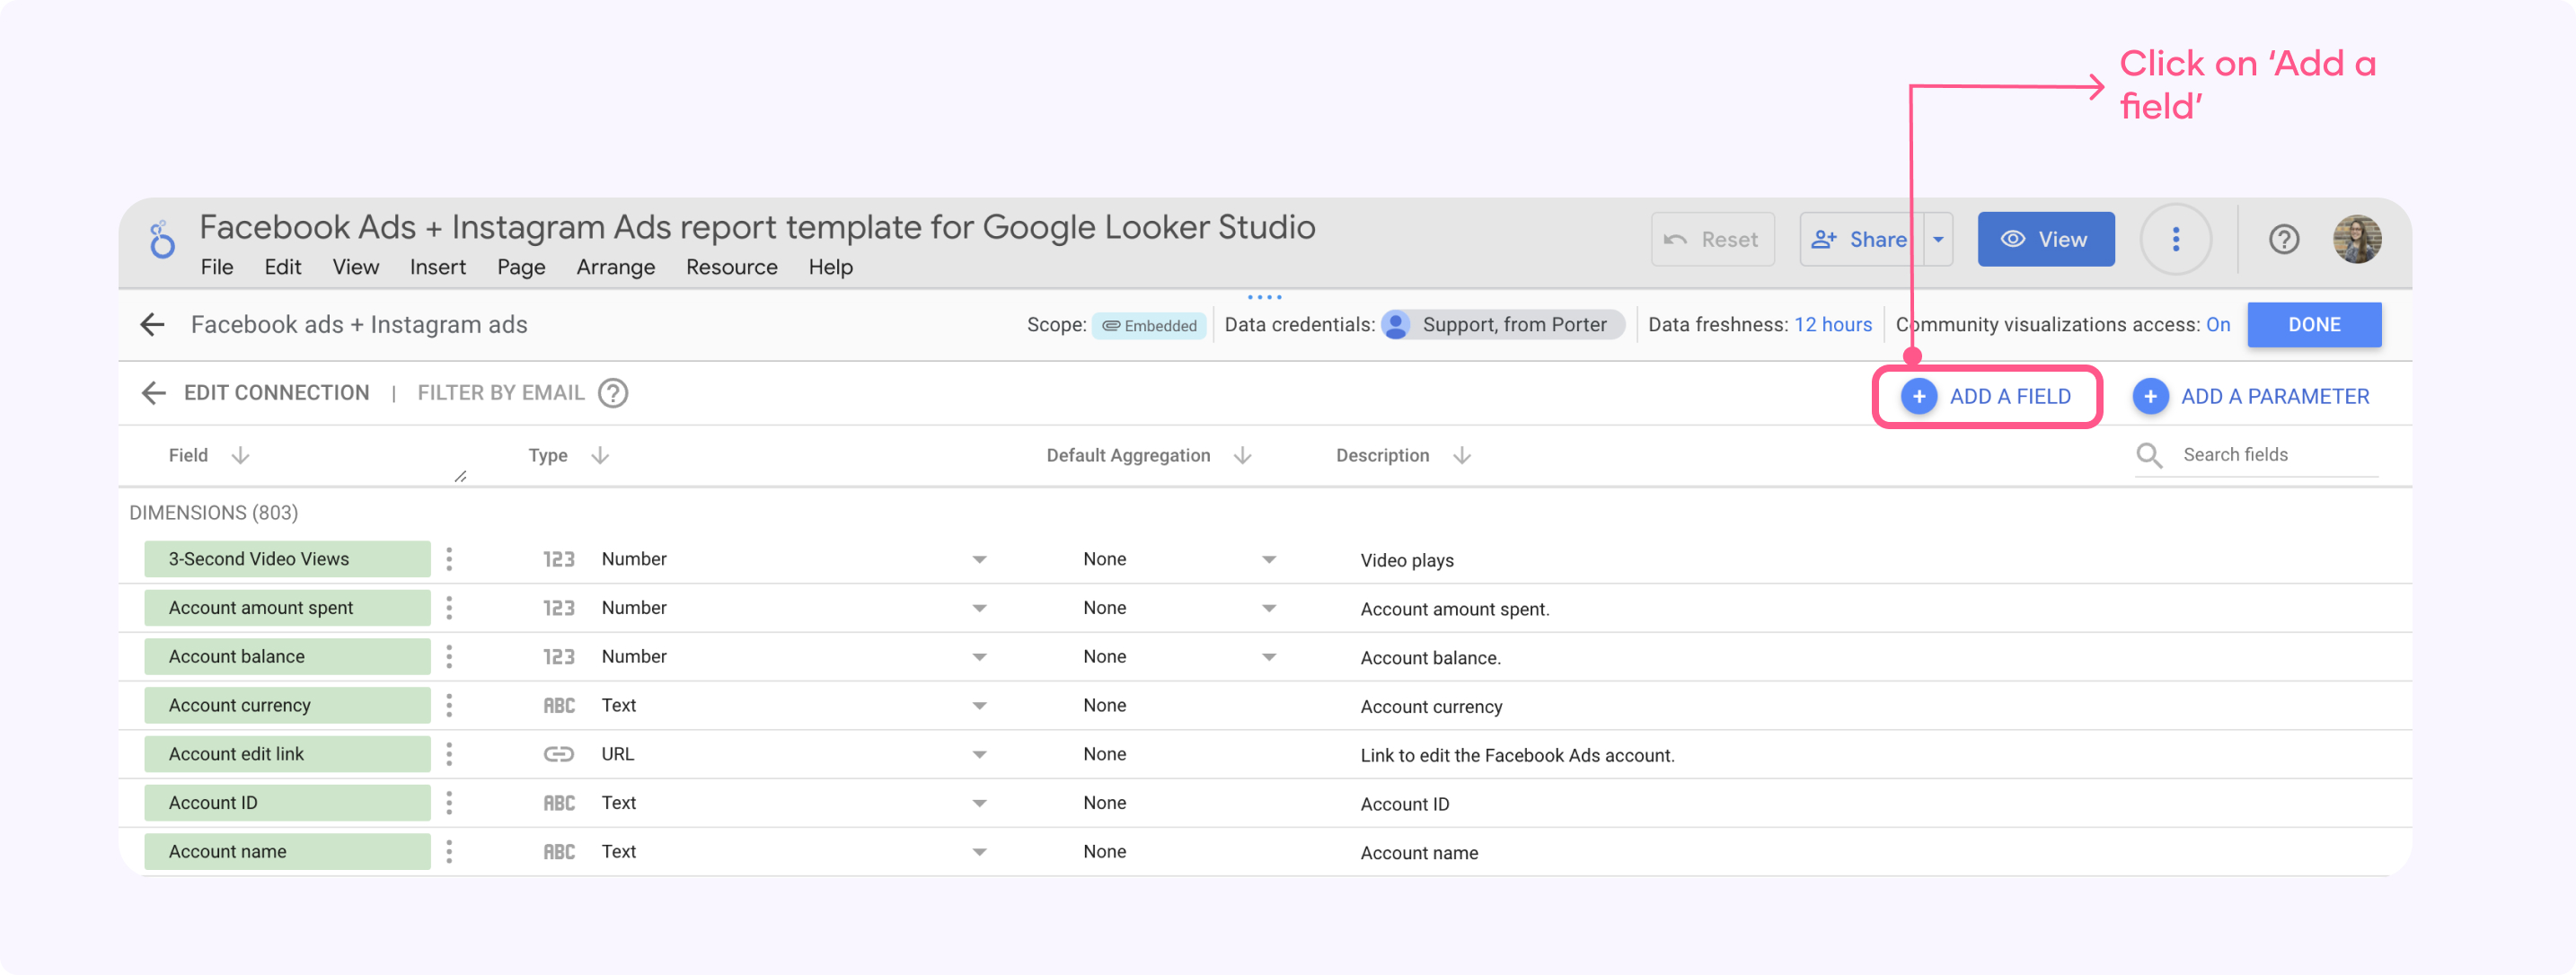
Task: Open Type dropdown for 3-Second Video Views
Action: 979,560
